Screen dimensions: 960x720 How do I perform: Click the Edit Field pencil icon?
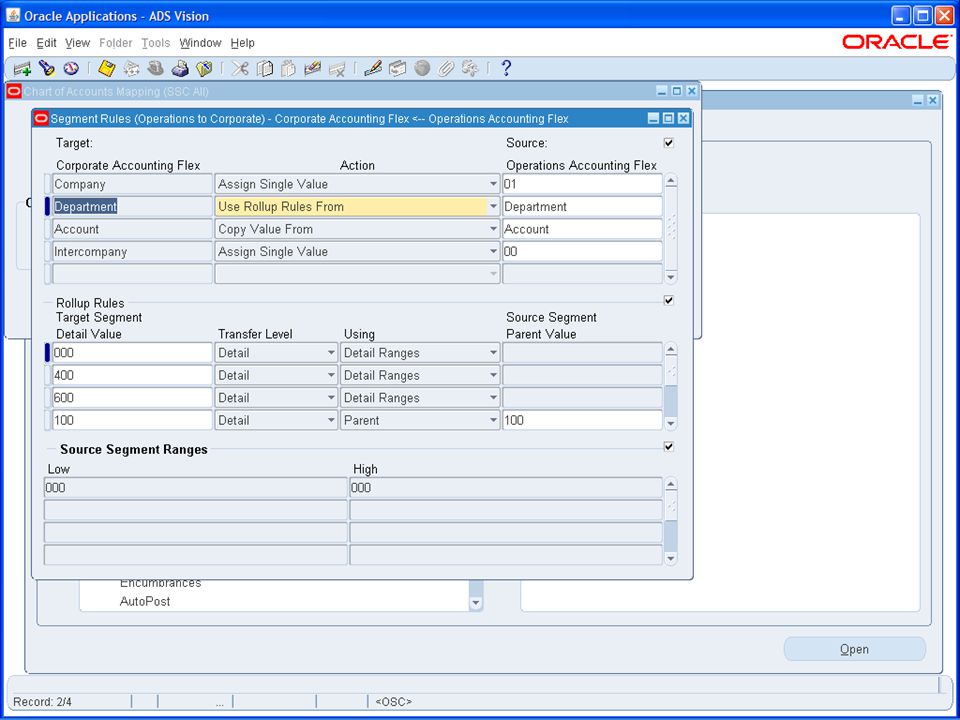click(x=373, y=68)
